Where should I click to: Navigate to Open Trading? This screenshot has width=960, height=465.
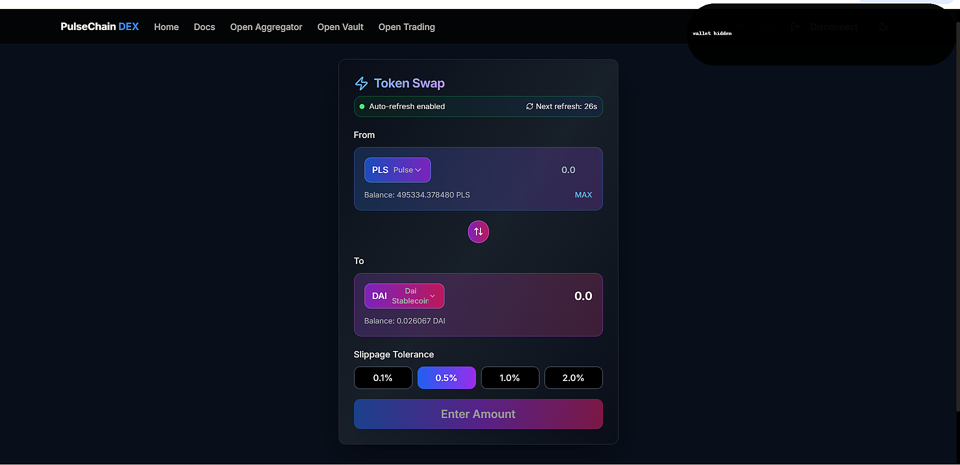[407, 27]
